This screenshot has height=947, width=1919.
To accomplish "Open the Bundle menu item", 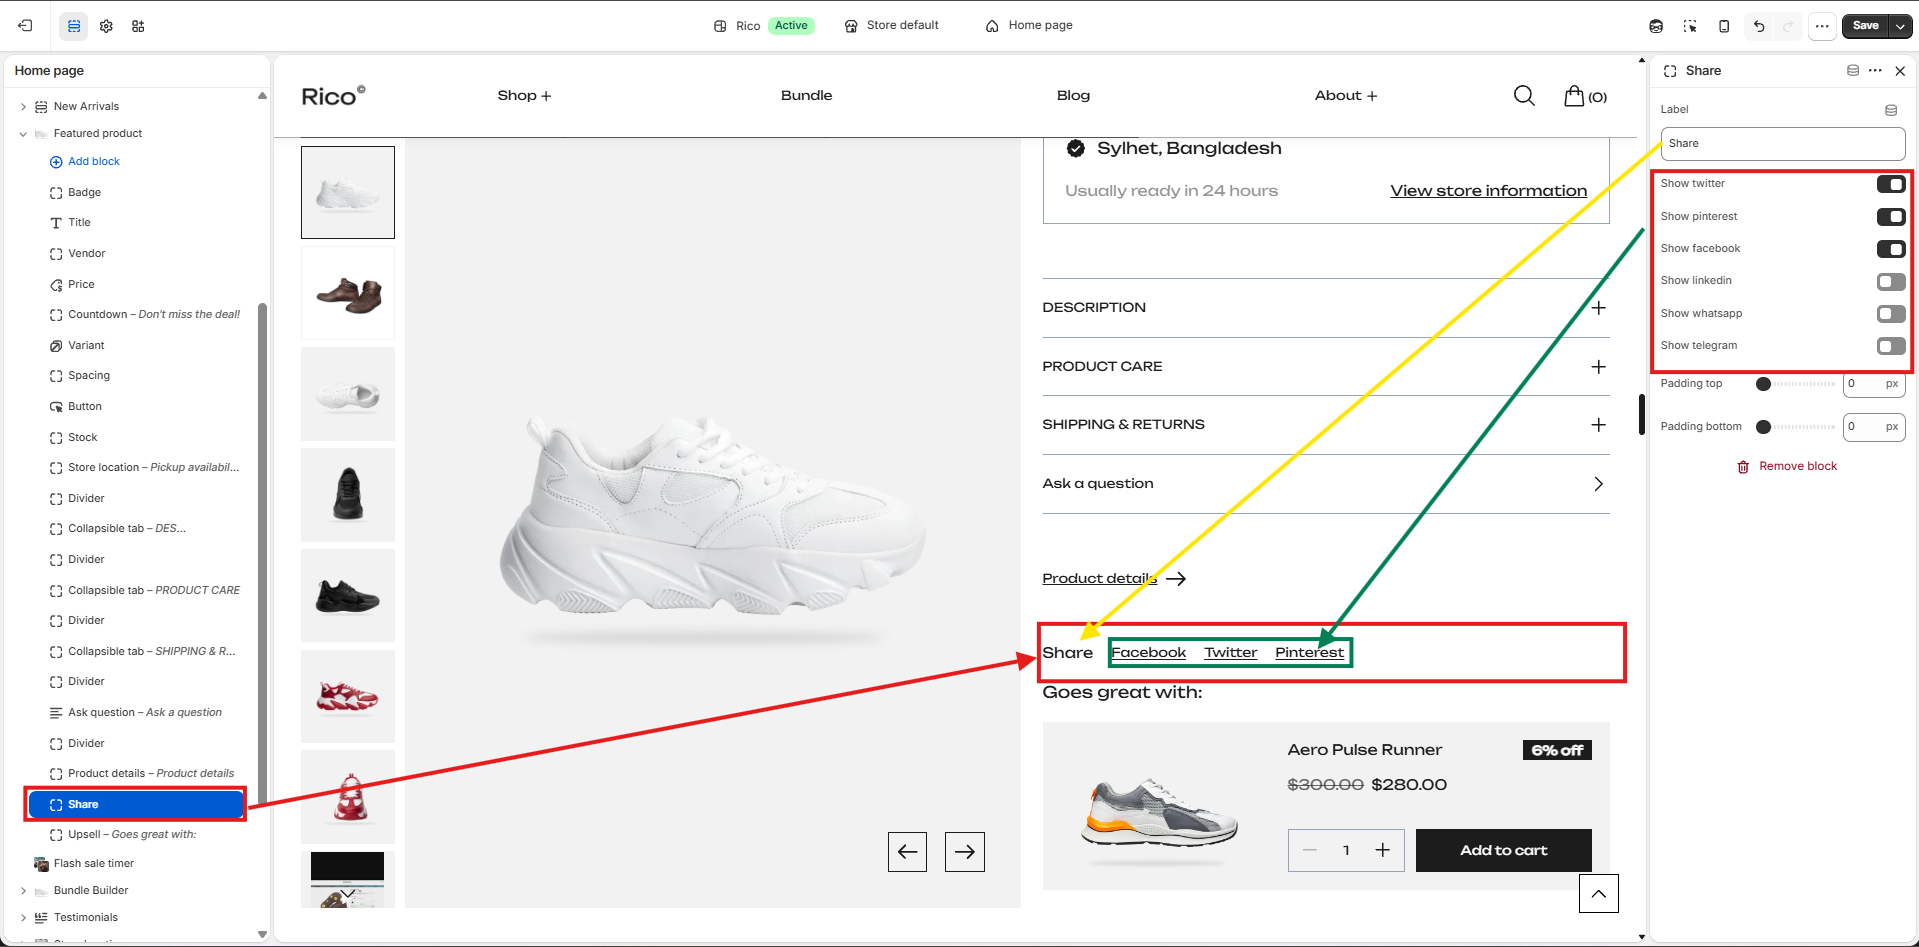I will point(806,95).
